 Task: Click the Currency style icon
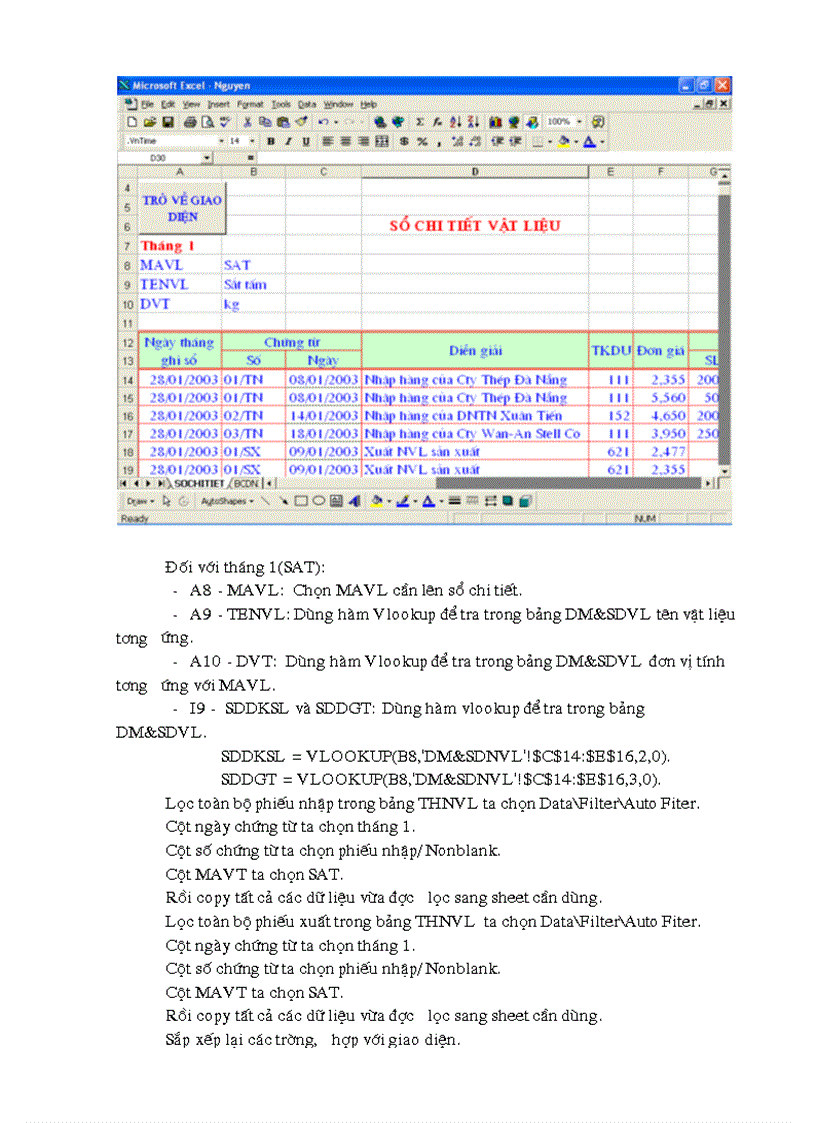pyautogui.click(x=402, y=141)
